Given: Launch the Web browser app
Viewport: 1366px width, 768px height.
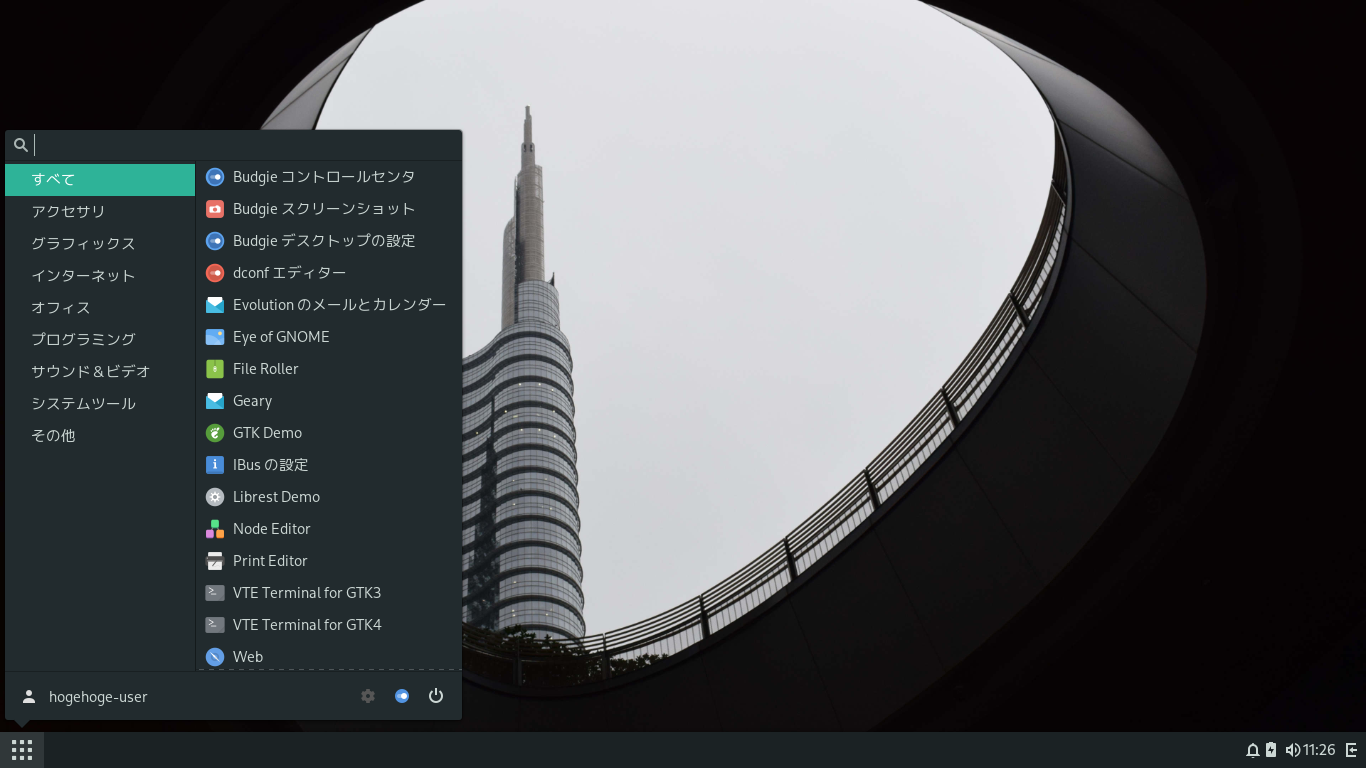Looking at the screenshot, I should click(328, 657).
